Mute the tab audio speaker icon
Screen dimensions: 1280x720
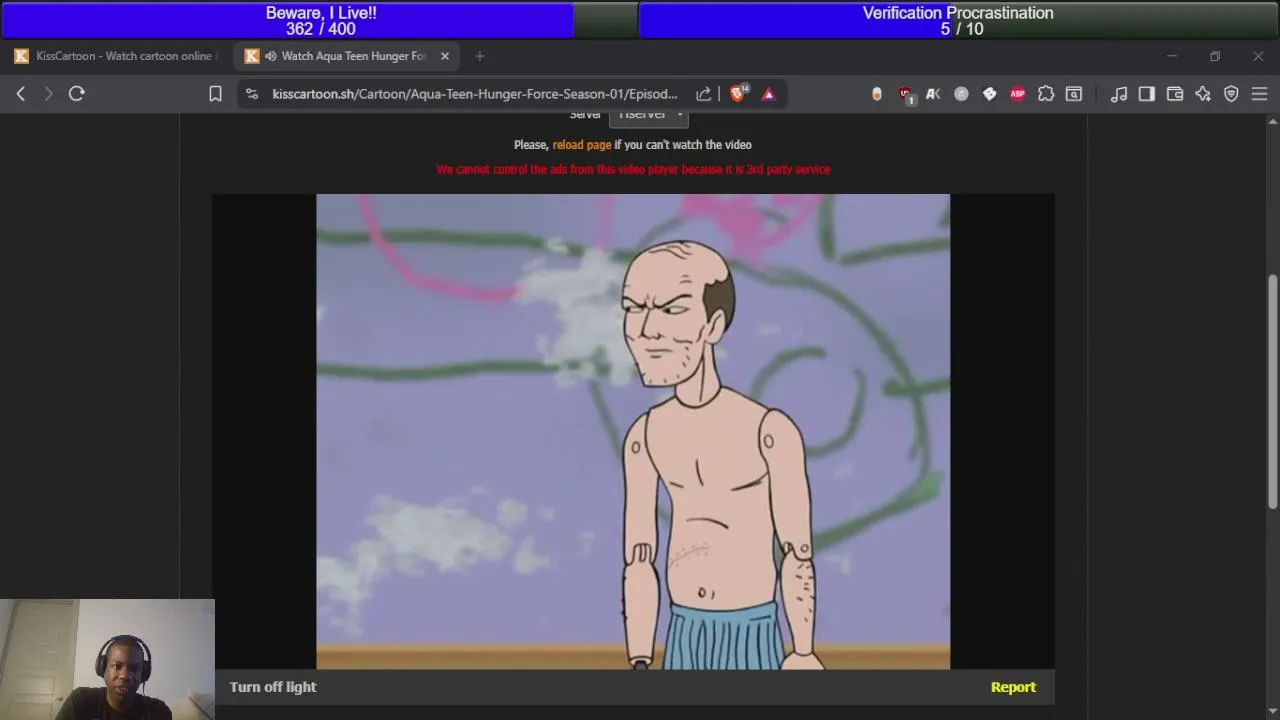pos(270,56)
